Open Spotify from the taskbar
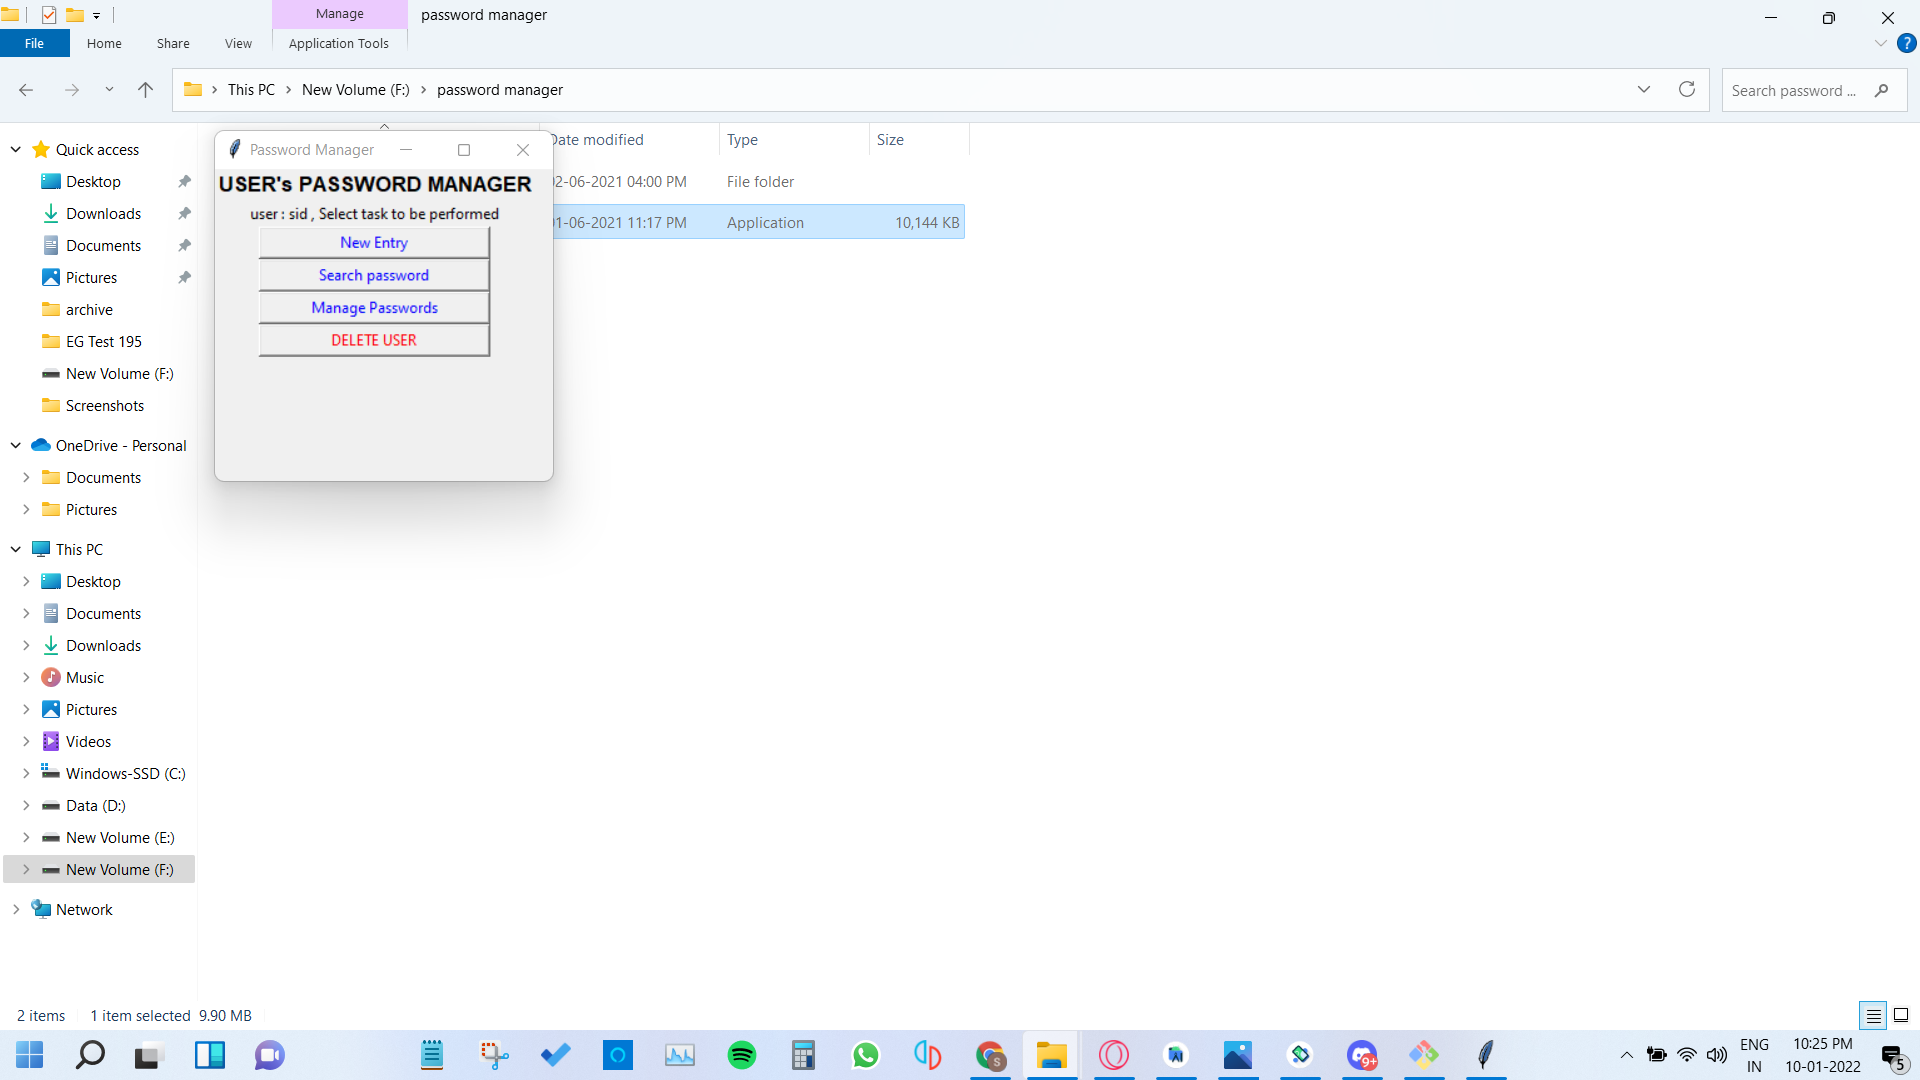 click(742, 1055)
